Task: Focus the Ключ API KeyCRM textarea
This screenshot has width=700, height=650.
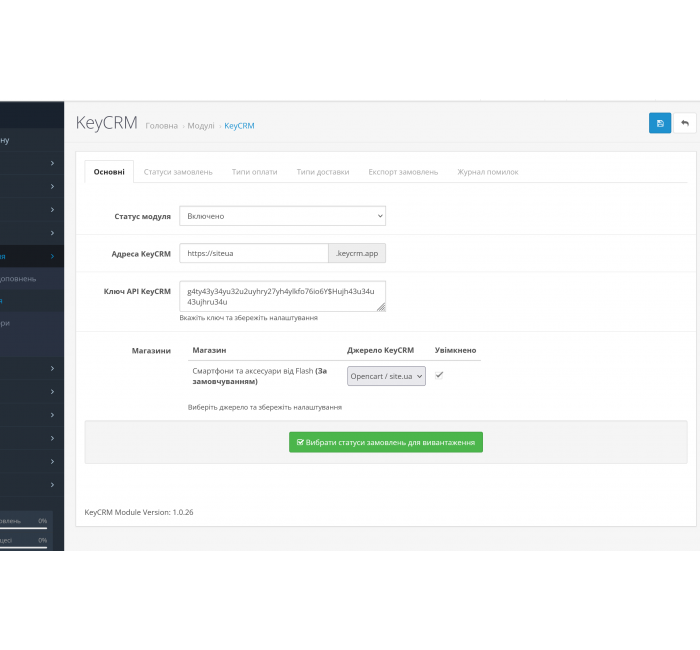Action: (x=283, y=296)
